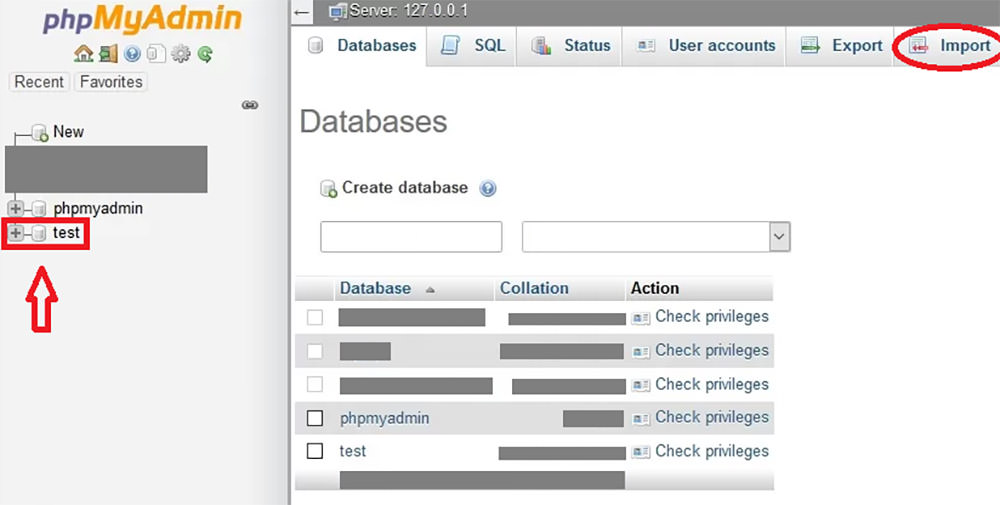Viewport: 1000px width, 505px height.
Task: Select phpmyadmin in the navigation tree
Action: pos(98,209)
